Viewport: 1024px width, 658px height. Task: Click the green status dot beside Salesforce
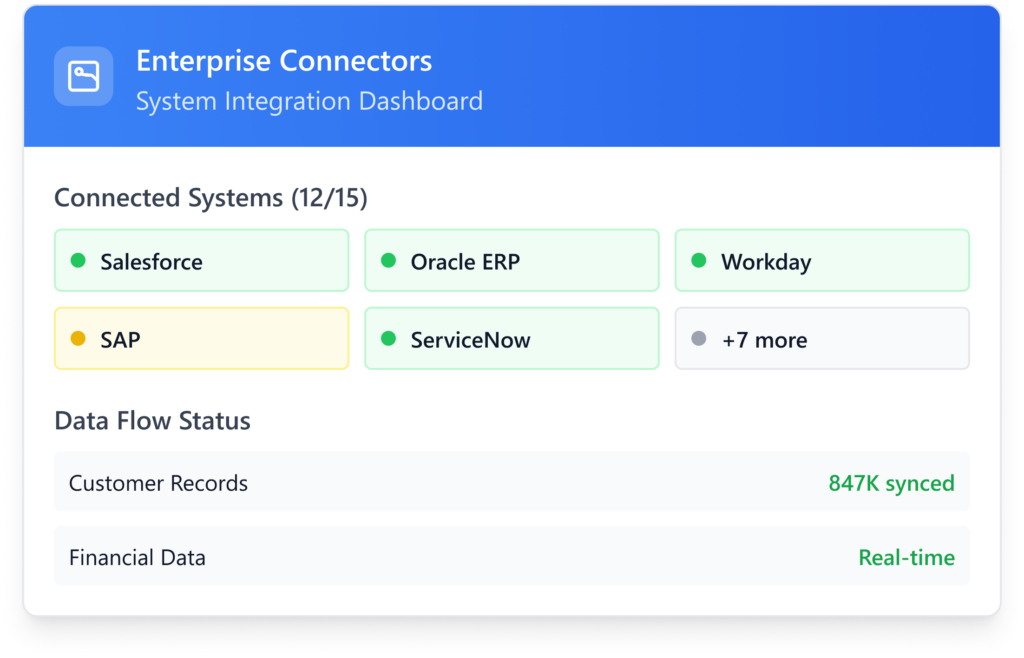(x=78, y=260)
